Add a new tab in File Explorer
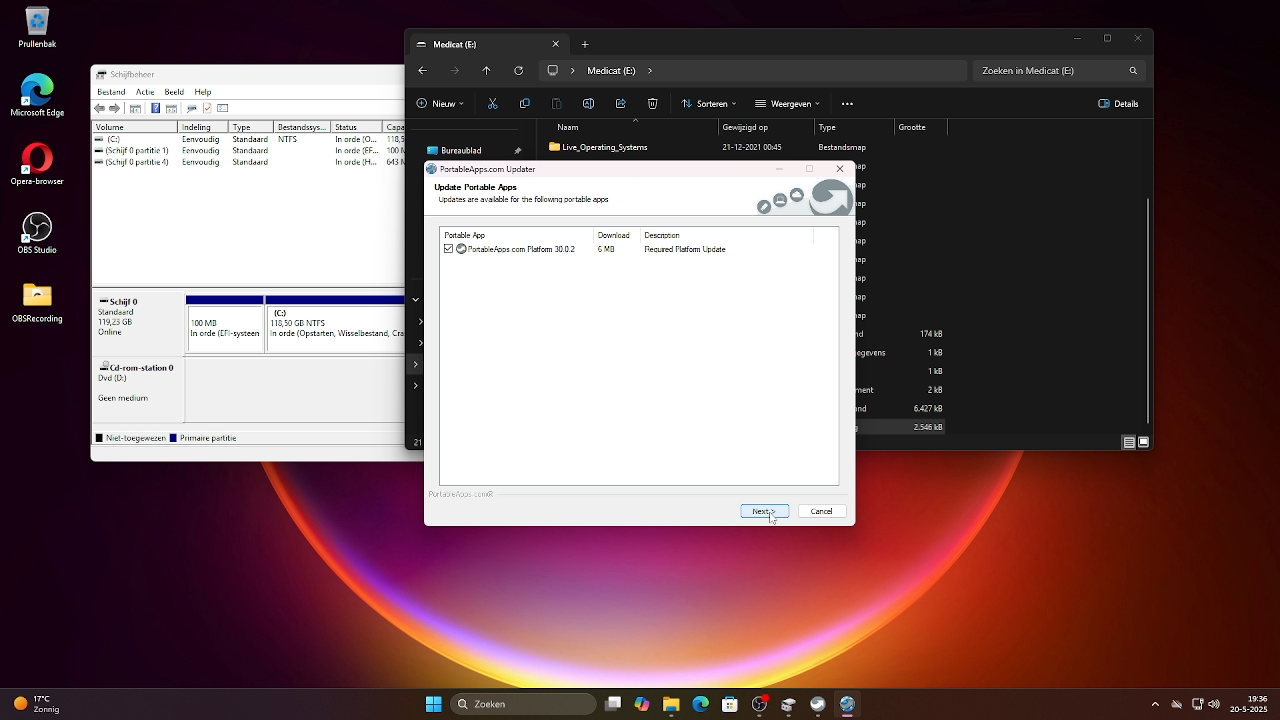1280x720 pixels. pos(585,44)
